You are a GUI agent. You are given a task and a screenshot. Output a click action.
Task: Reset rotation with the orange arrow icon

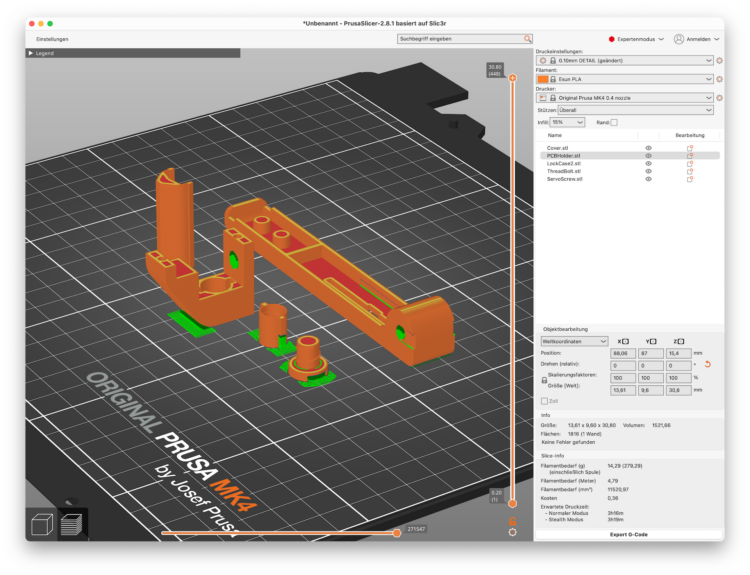[708, 365]
